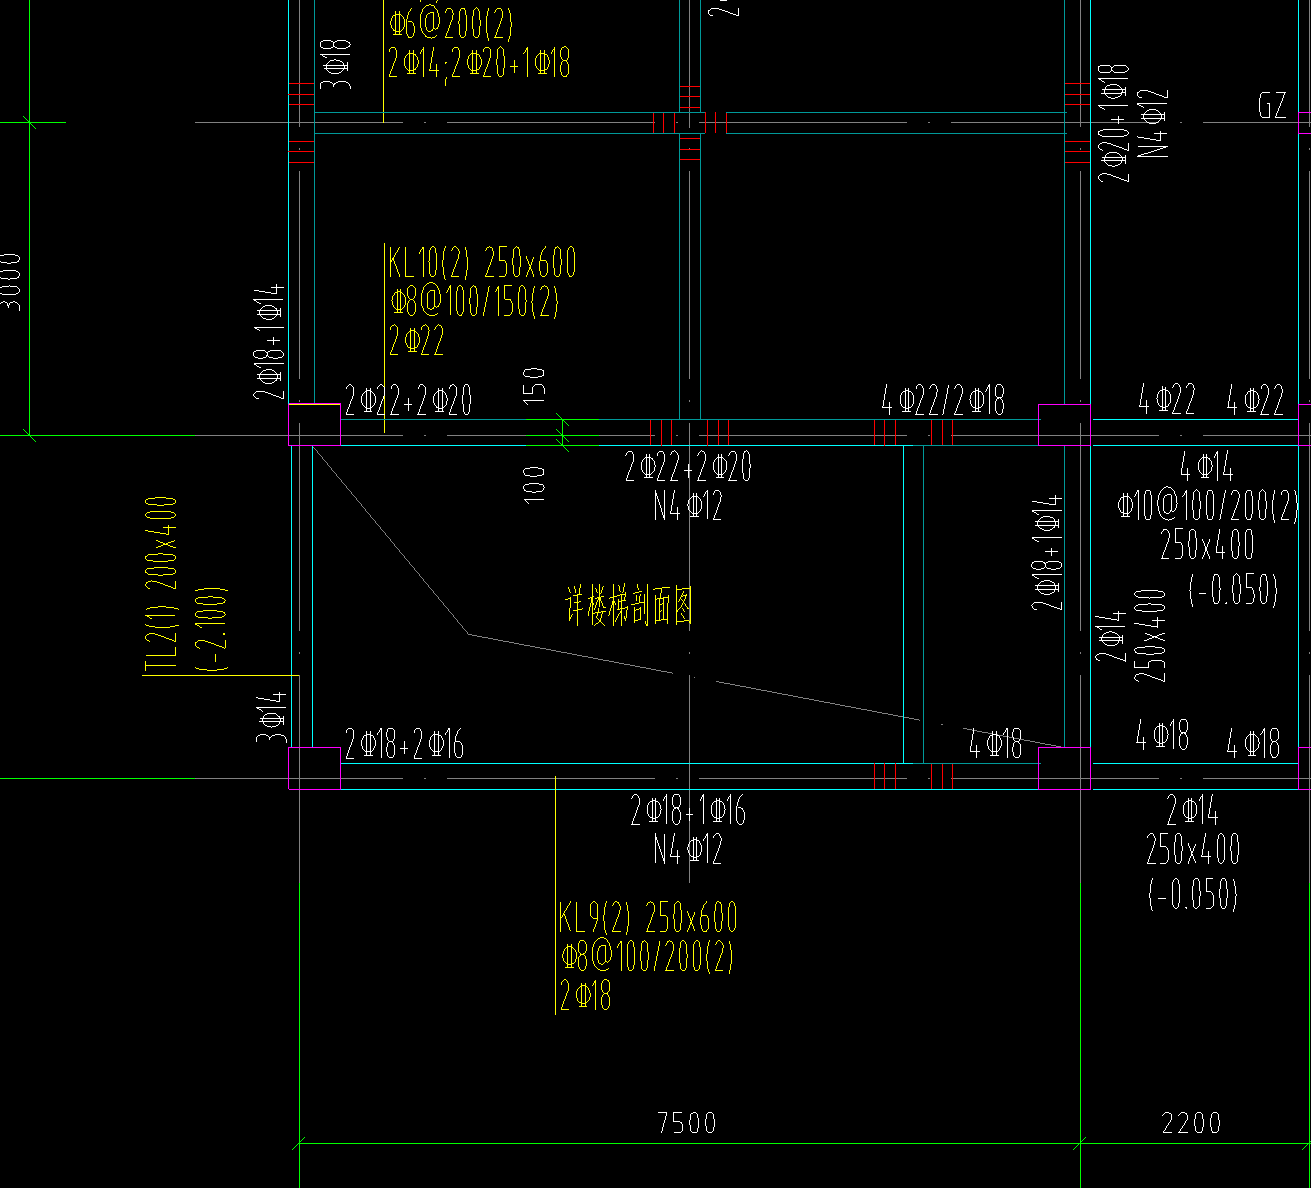
Task: Select the 2Φ14;2Φ20+1Φ18 yellow annotation
Action: click(x=479, y=64)
